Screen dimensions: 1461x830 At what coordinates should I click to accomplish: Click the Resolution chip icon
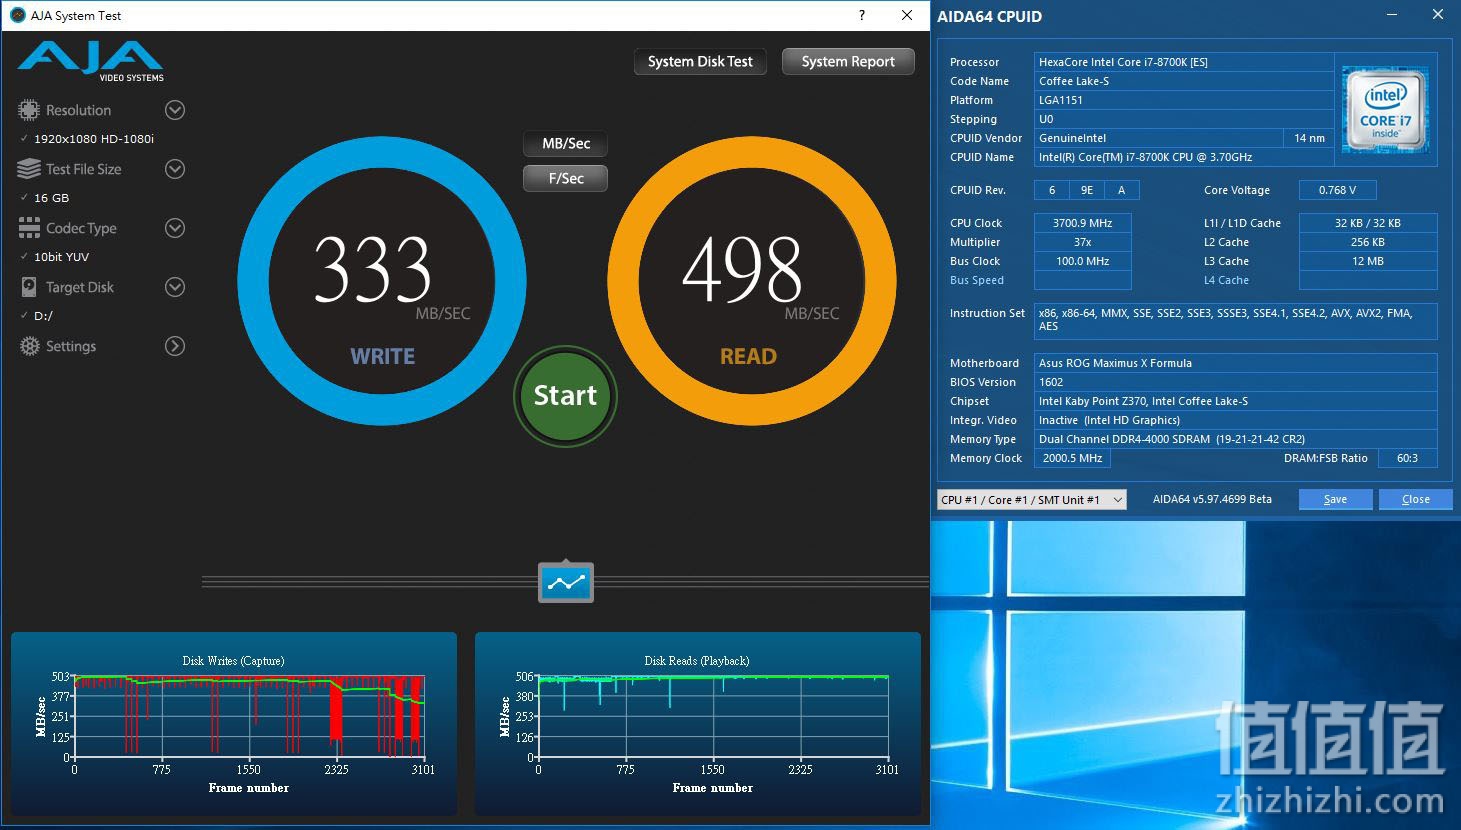(29, 110)
